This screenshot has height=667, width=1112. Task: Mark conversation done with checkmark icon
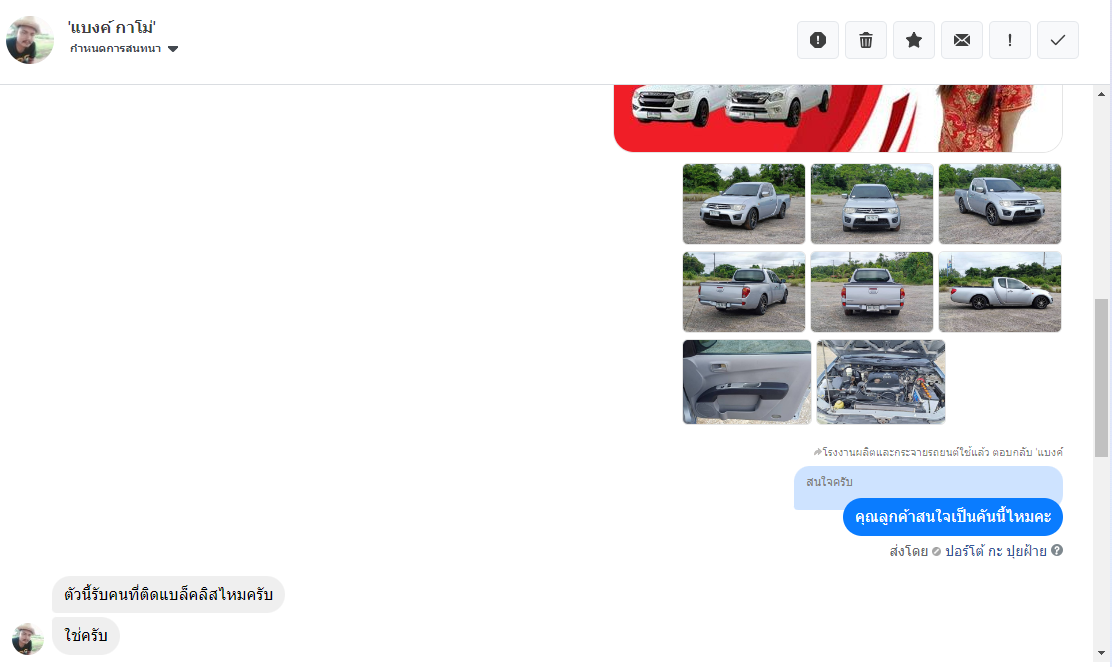pyautogui.click(x=1057, y=40)
